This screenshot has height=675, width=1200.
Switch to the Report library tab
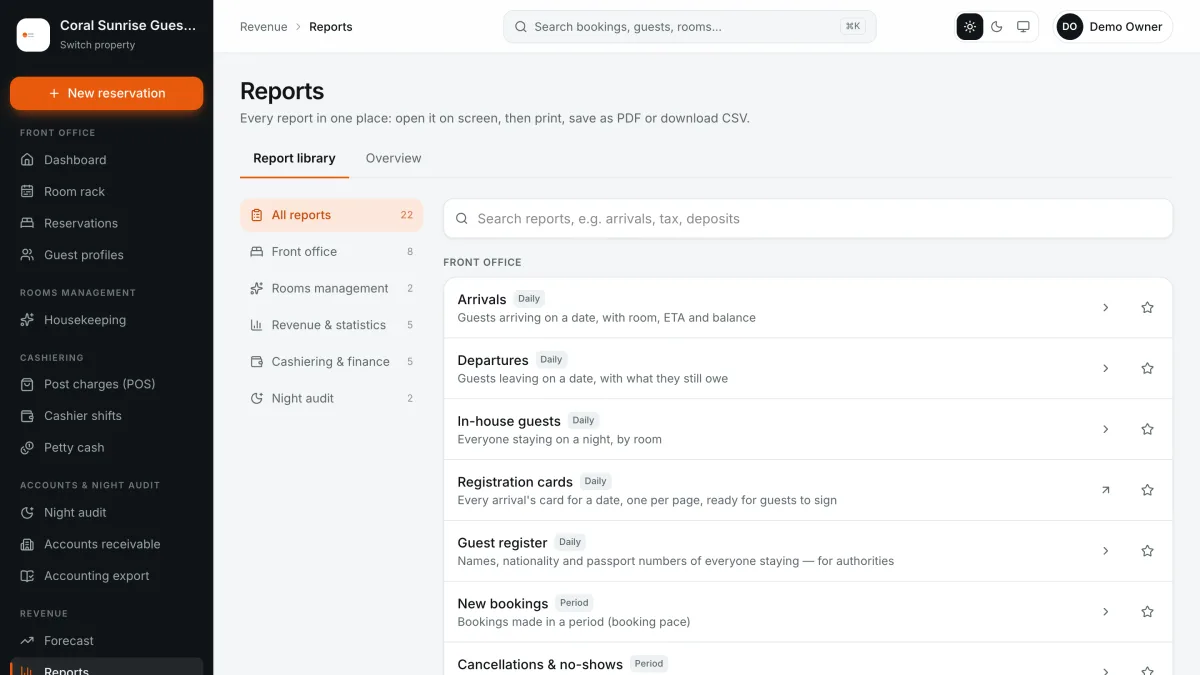(294, 158)
